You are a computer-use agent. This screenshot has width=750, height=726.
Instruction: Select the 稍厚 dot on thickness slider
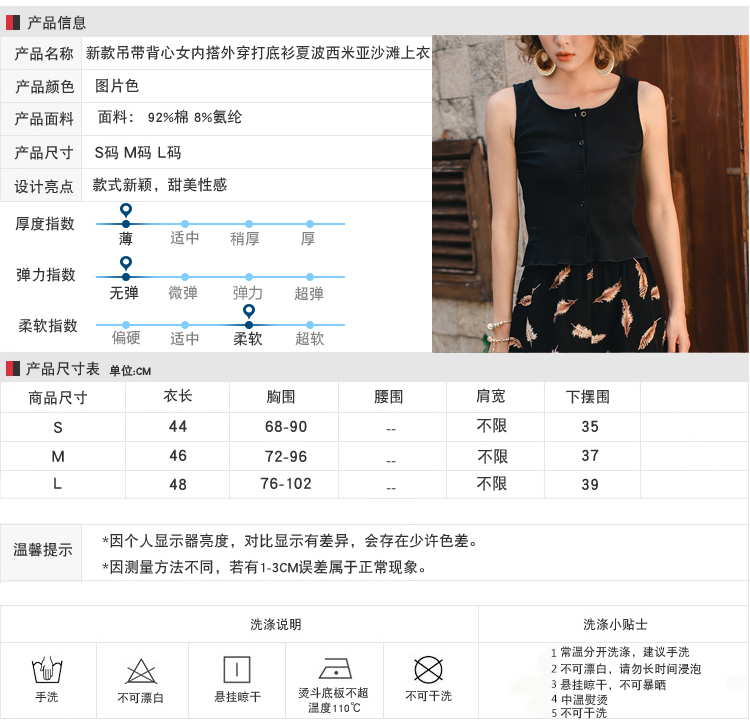click(x=249, y=224)
